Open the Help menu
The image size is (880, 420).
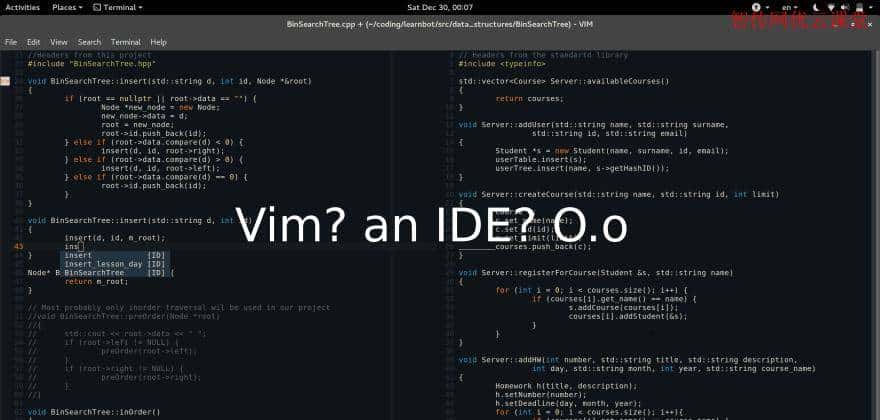point(158,42)
